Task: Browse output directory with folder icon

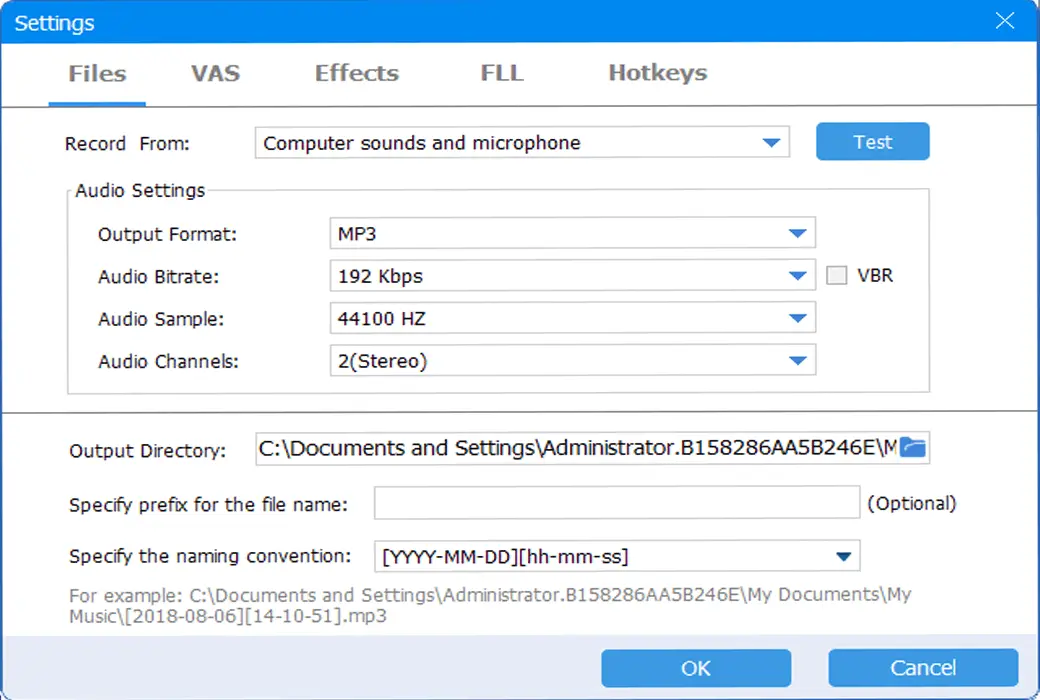Action: (x=913, y=448)
